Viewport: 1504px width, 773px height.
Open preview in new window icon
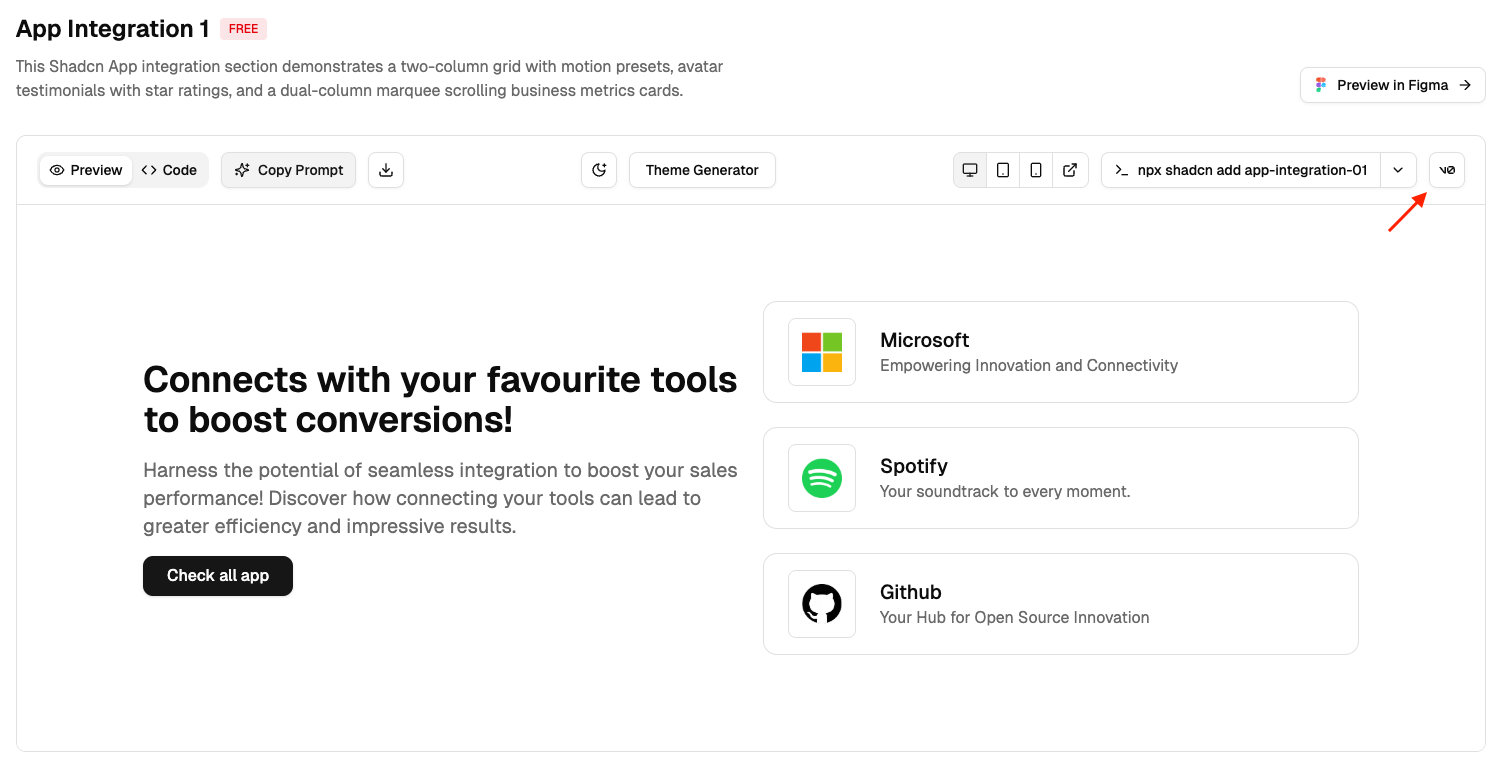click(1070, 170)
